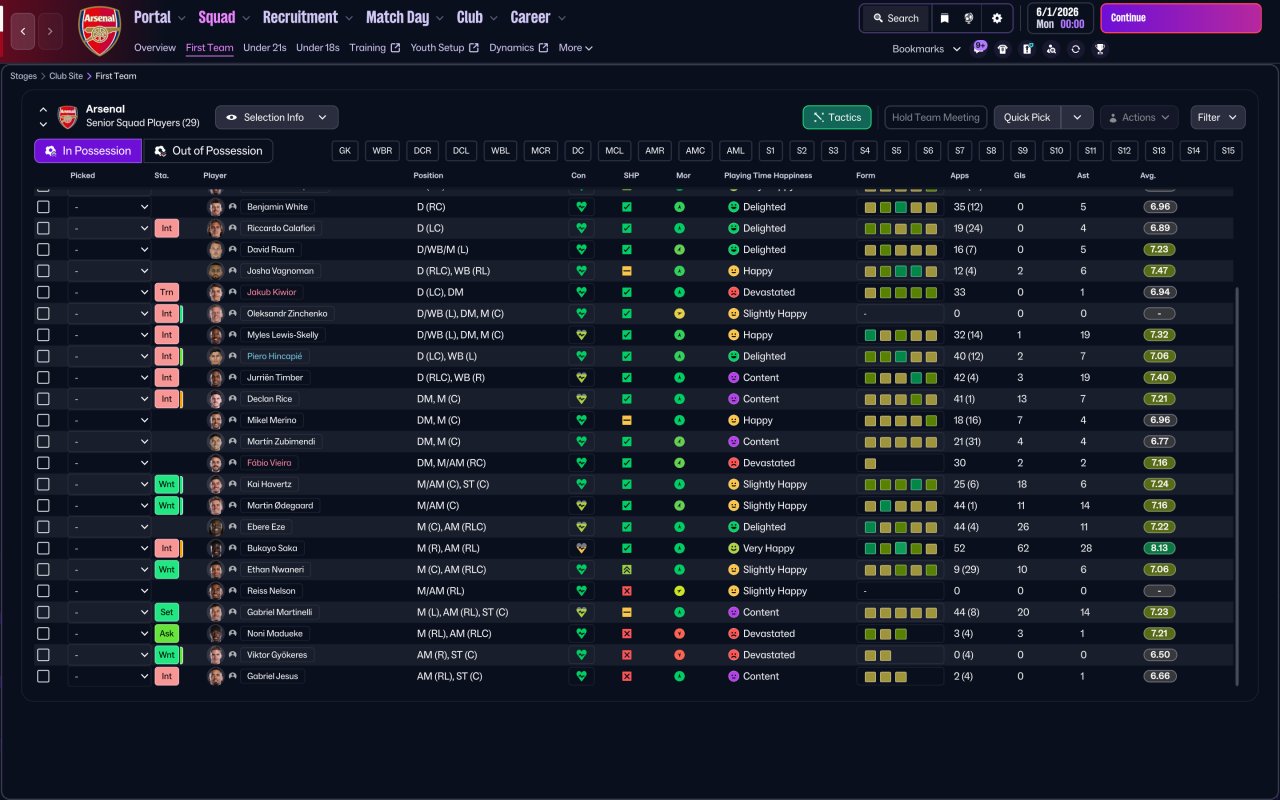
Task: Click Bukayo Saka's form rating squares
Action: click(x=900, y=548)
